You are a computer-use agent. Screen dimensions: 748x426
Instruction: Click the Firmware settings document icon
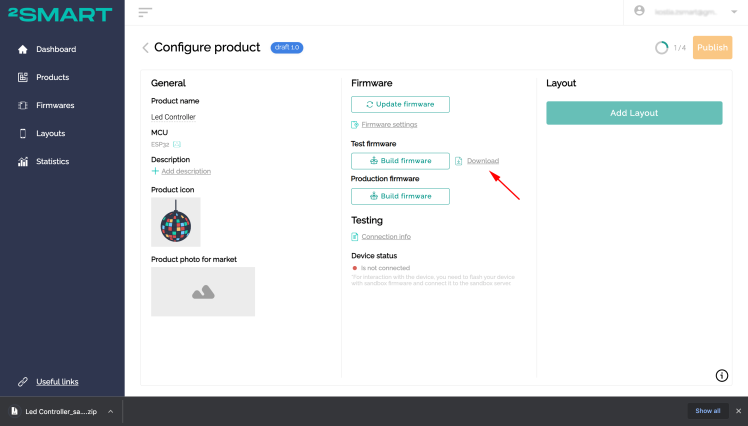click(x=355, y=125)
